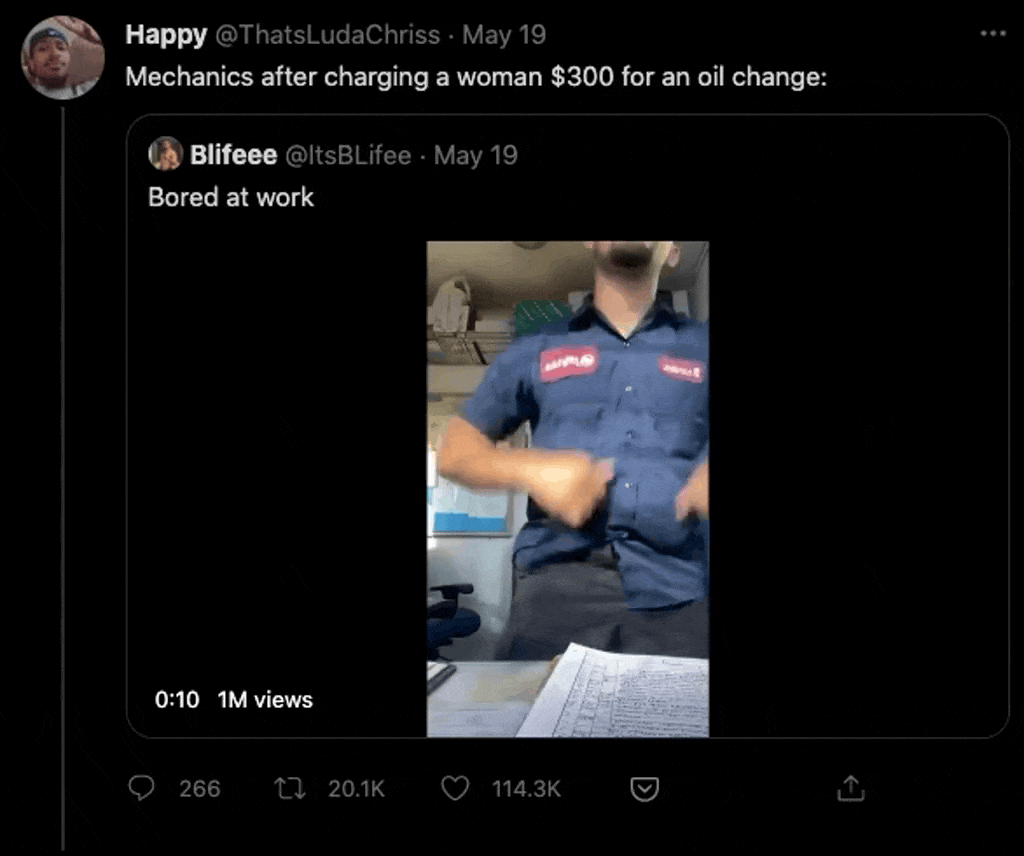Click the @ItsBLifee handle
The width and height of the screenshot is (1024, 856).
[349, 155]
